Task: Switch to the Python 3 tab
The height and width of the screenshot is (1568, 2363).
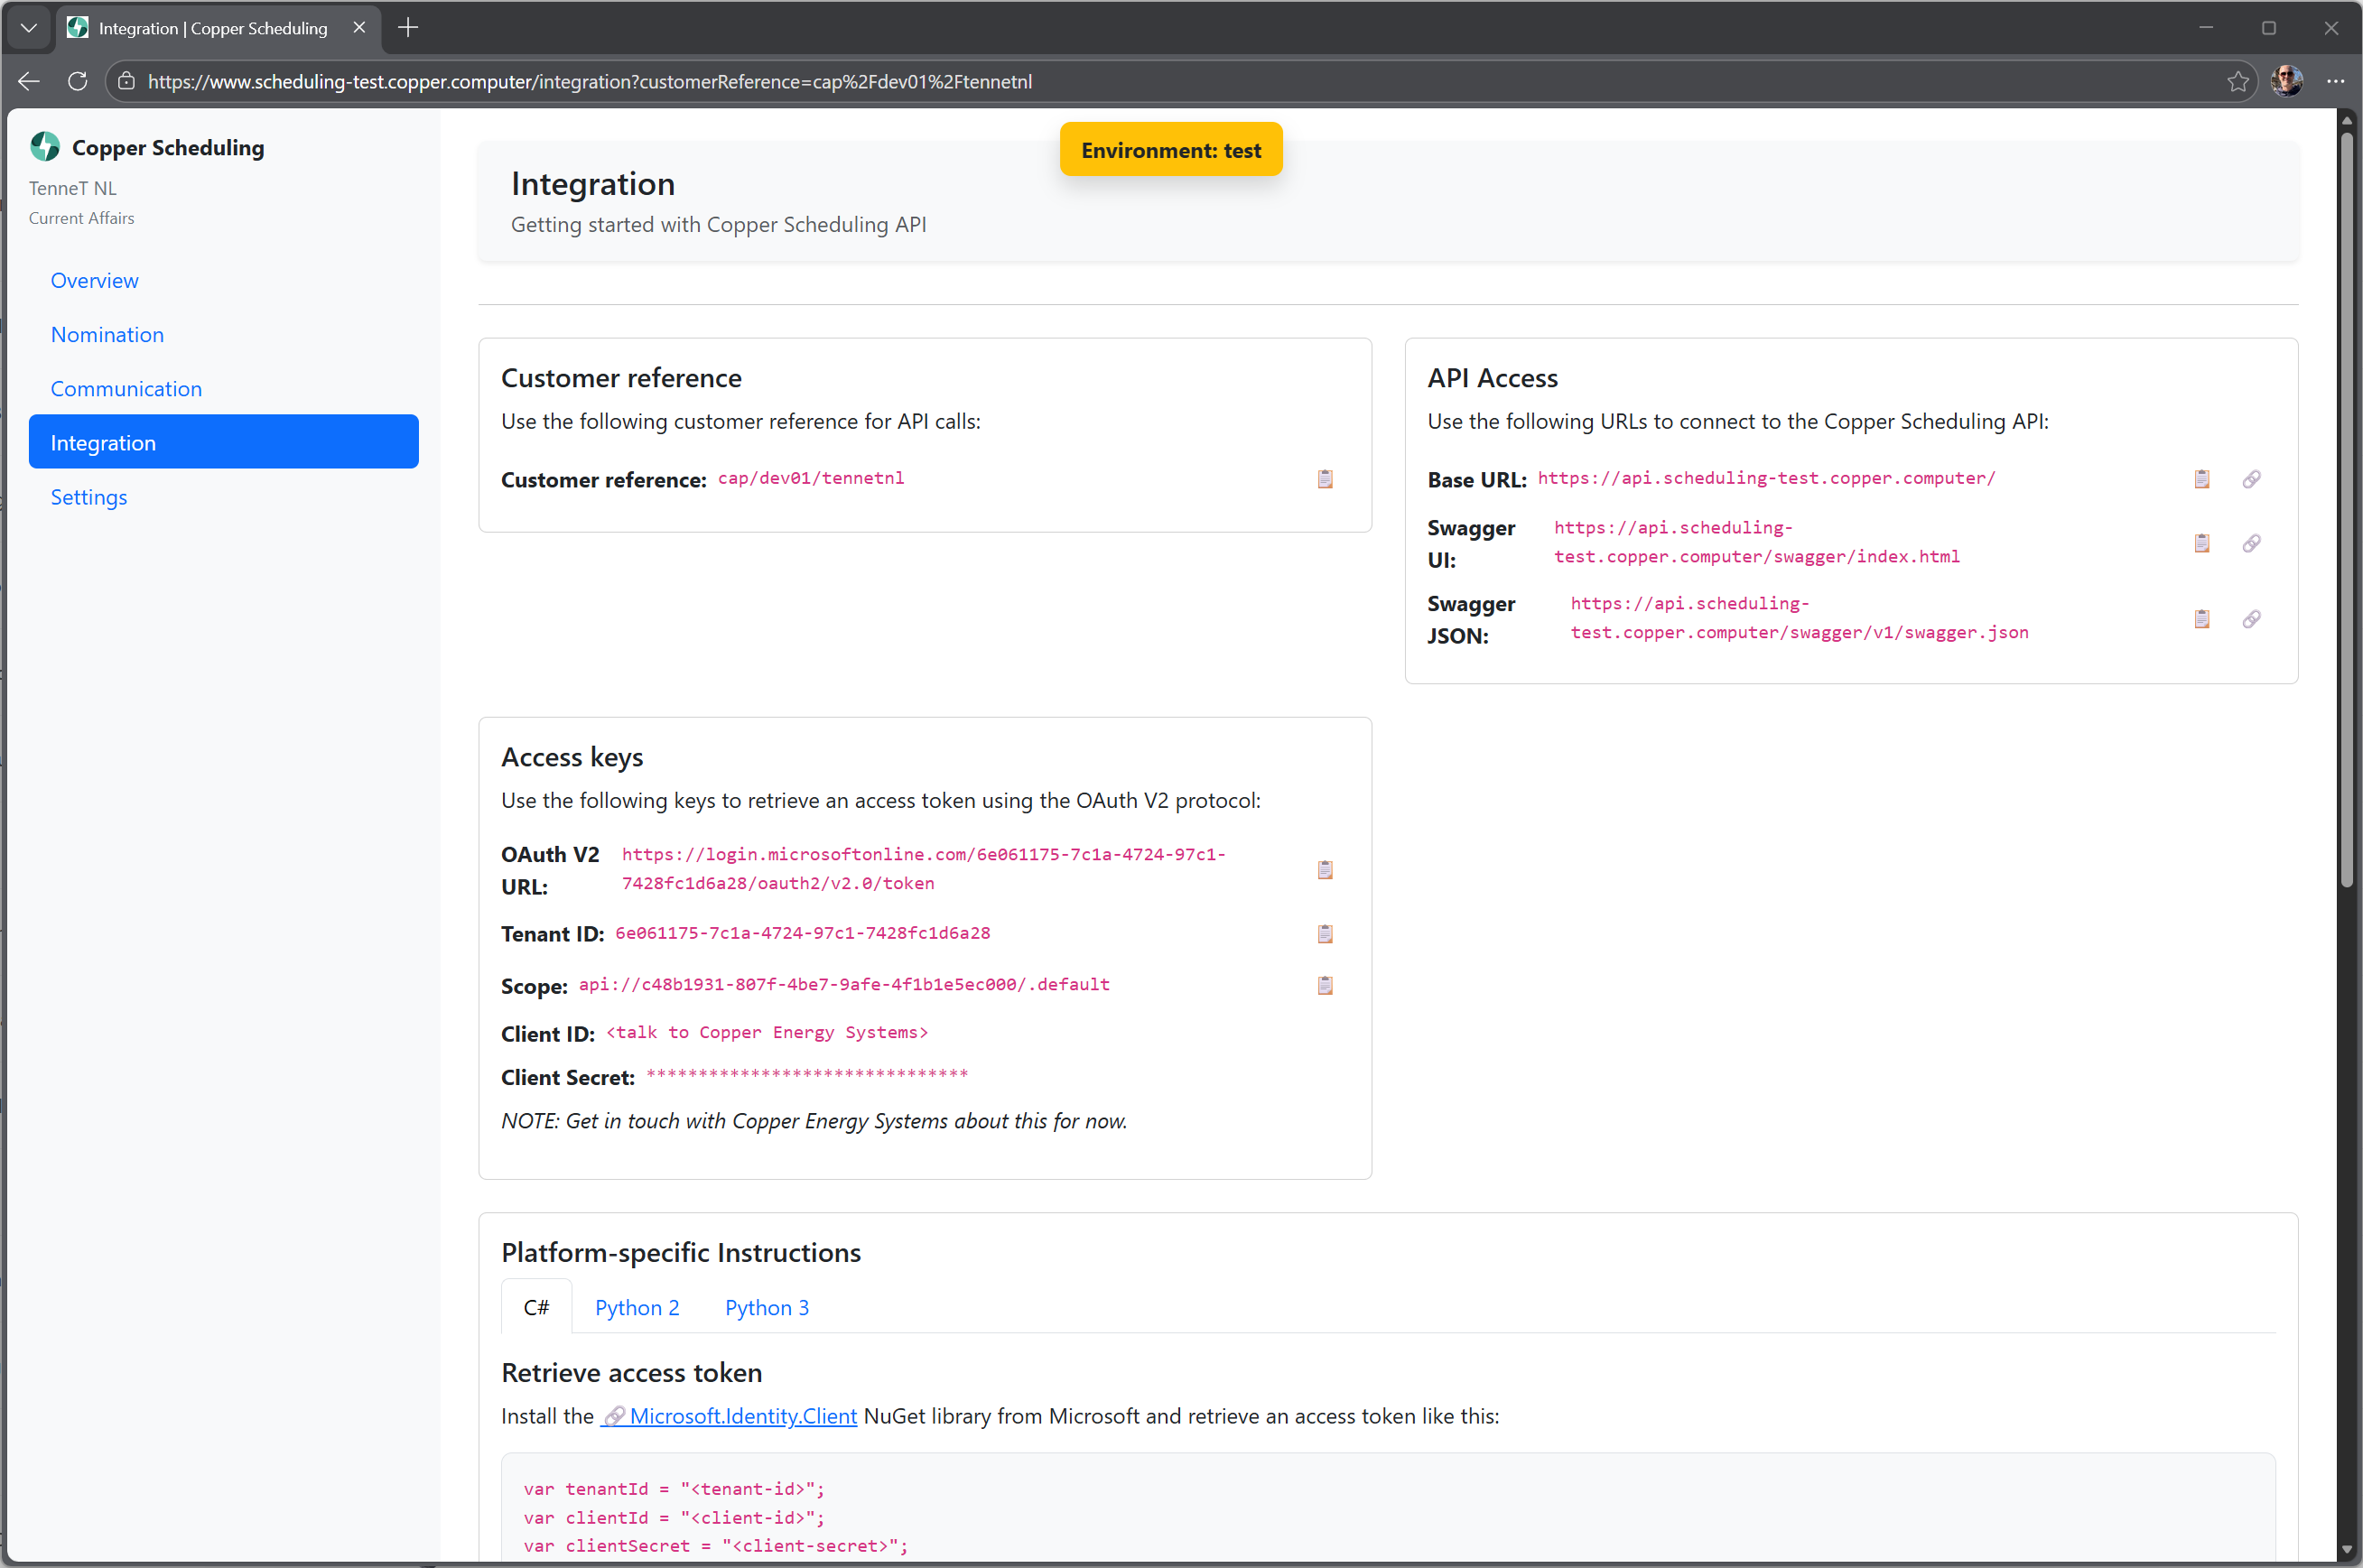Action: pyautogui.click(x=766, y=1307)
